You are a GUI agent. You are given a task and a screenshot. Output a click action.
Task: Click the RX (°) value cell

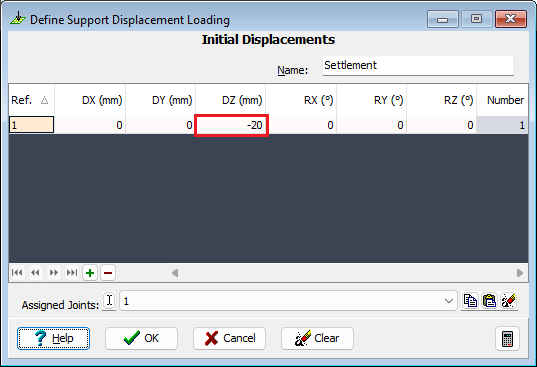coord(301,125)
